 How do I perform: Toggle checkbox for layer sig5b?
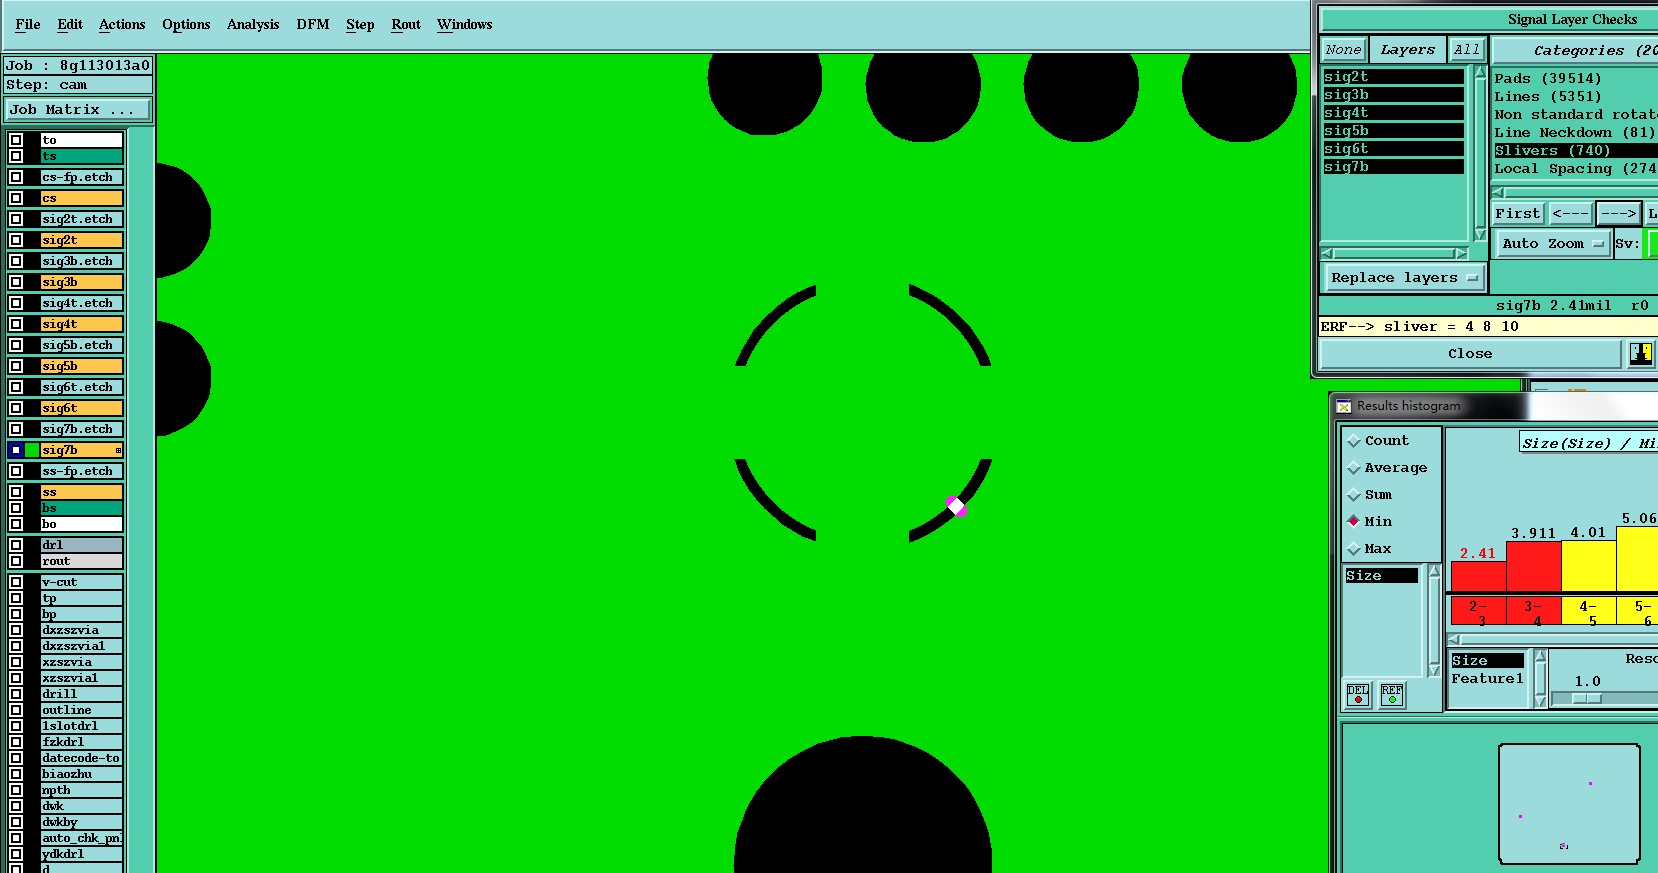[16, 366]
